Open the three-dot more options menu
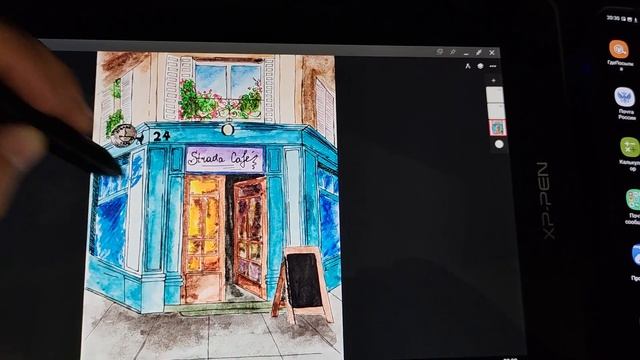The height and width of the screenshot is (360, 640). pos(493,66)
